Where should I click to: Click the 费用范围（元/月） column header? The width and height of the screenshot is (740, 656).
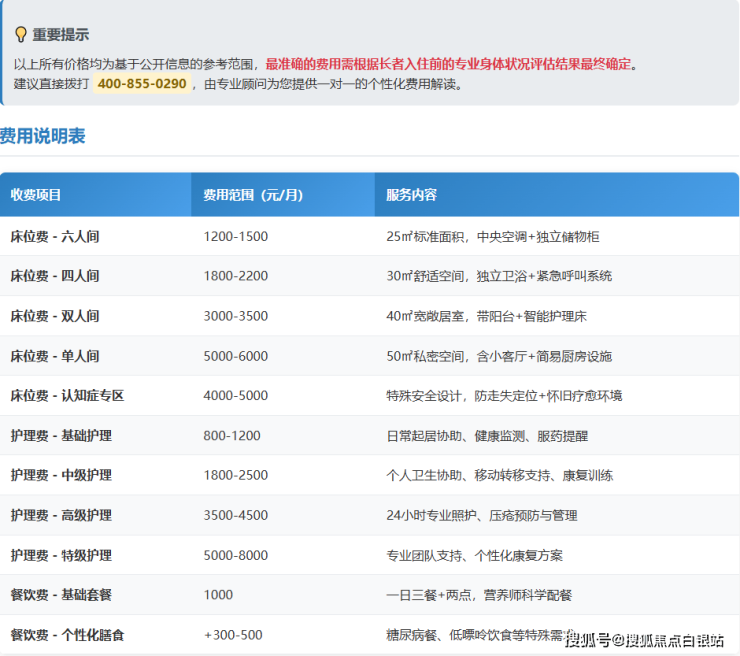[252, 195]
